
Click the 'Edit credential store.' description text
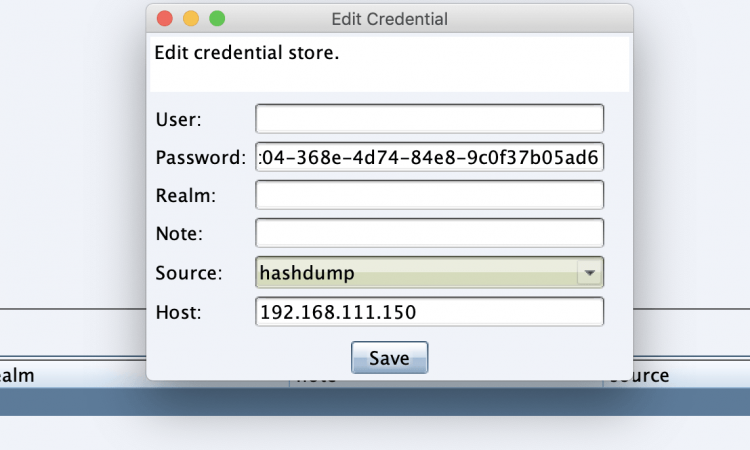[247, 53]
